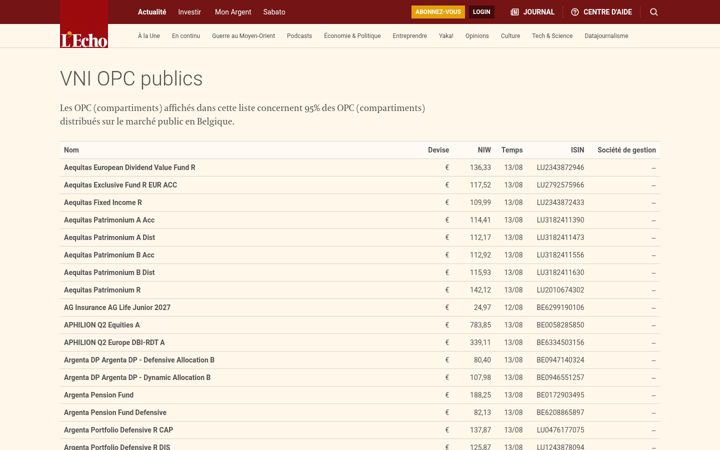Open Aequitas Exclusive Fund R EUR ACC
The height and width of the screenshot is (450, 720).
point(120,185)
